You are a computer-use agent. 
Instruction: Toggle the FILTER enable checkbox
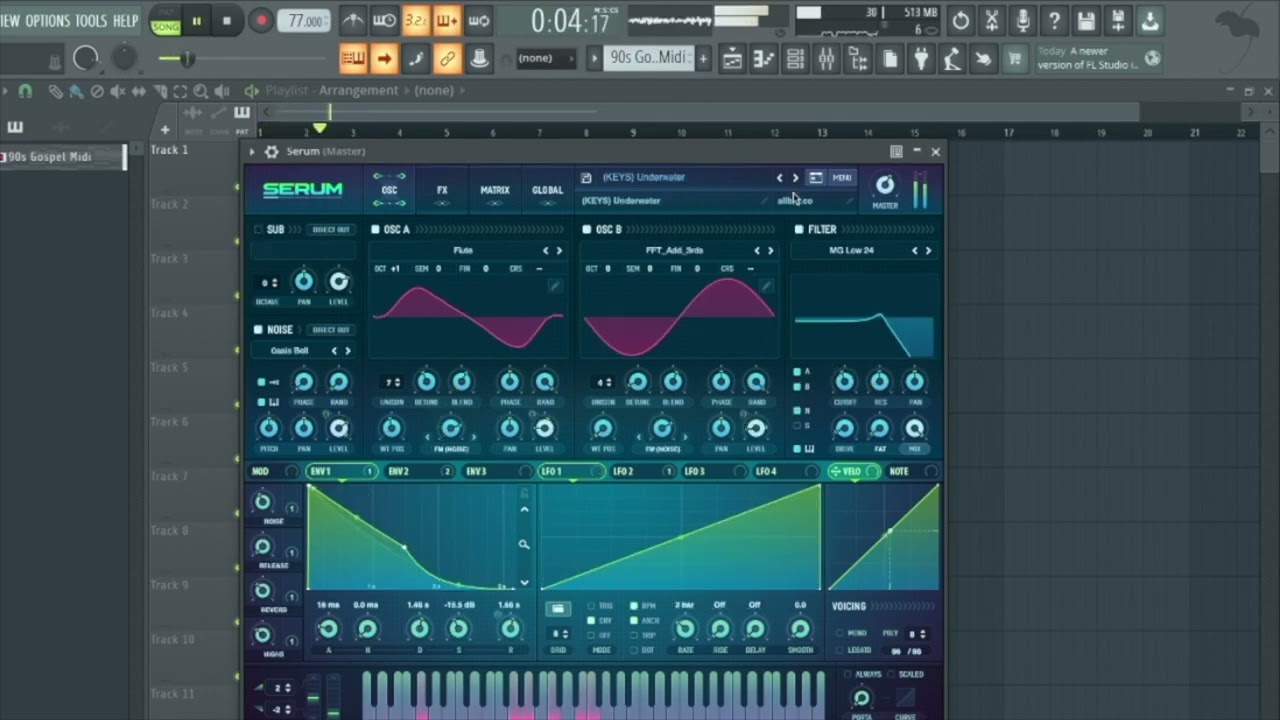[798, 230]
